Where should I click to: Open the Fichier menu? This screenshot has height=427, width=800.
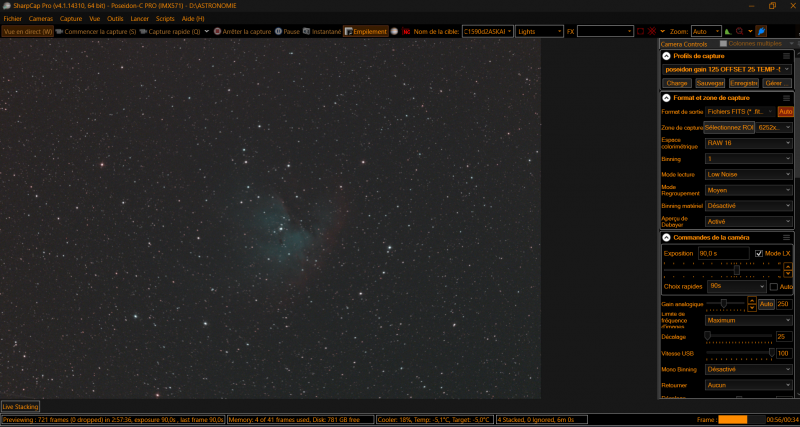(12, 18)
